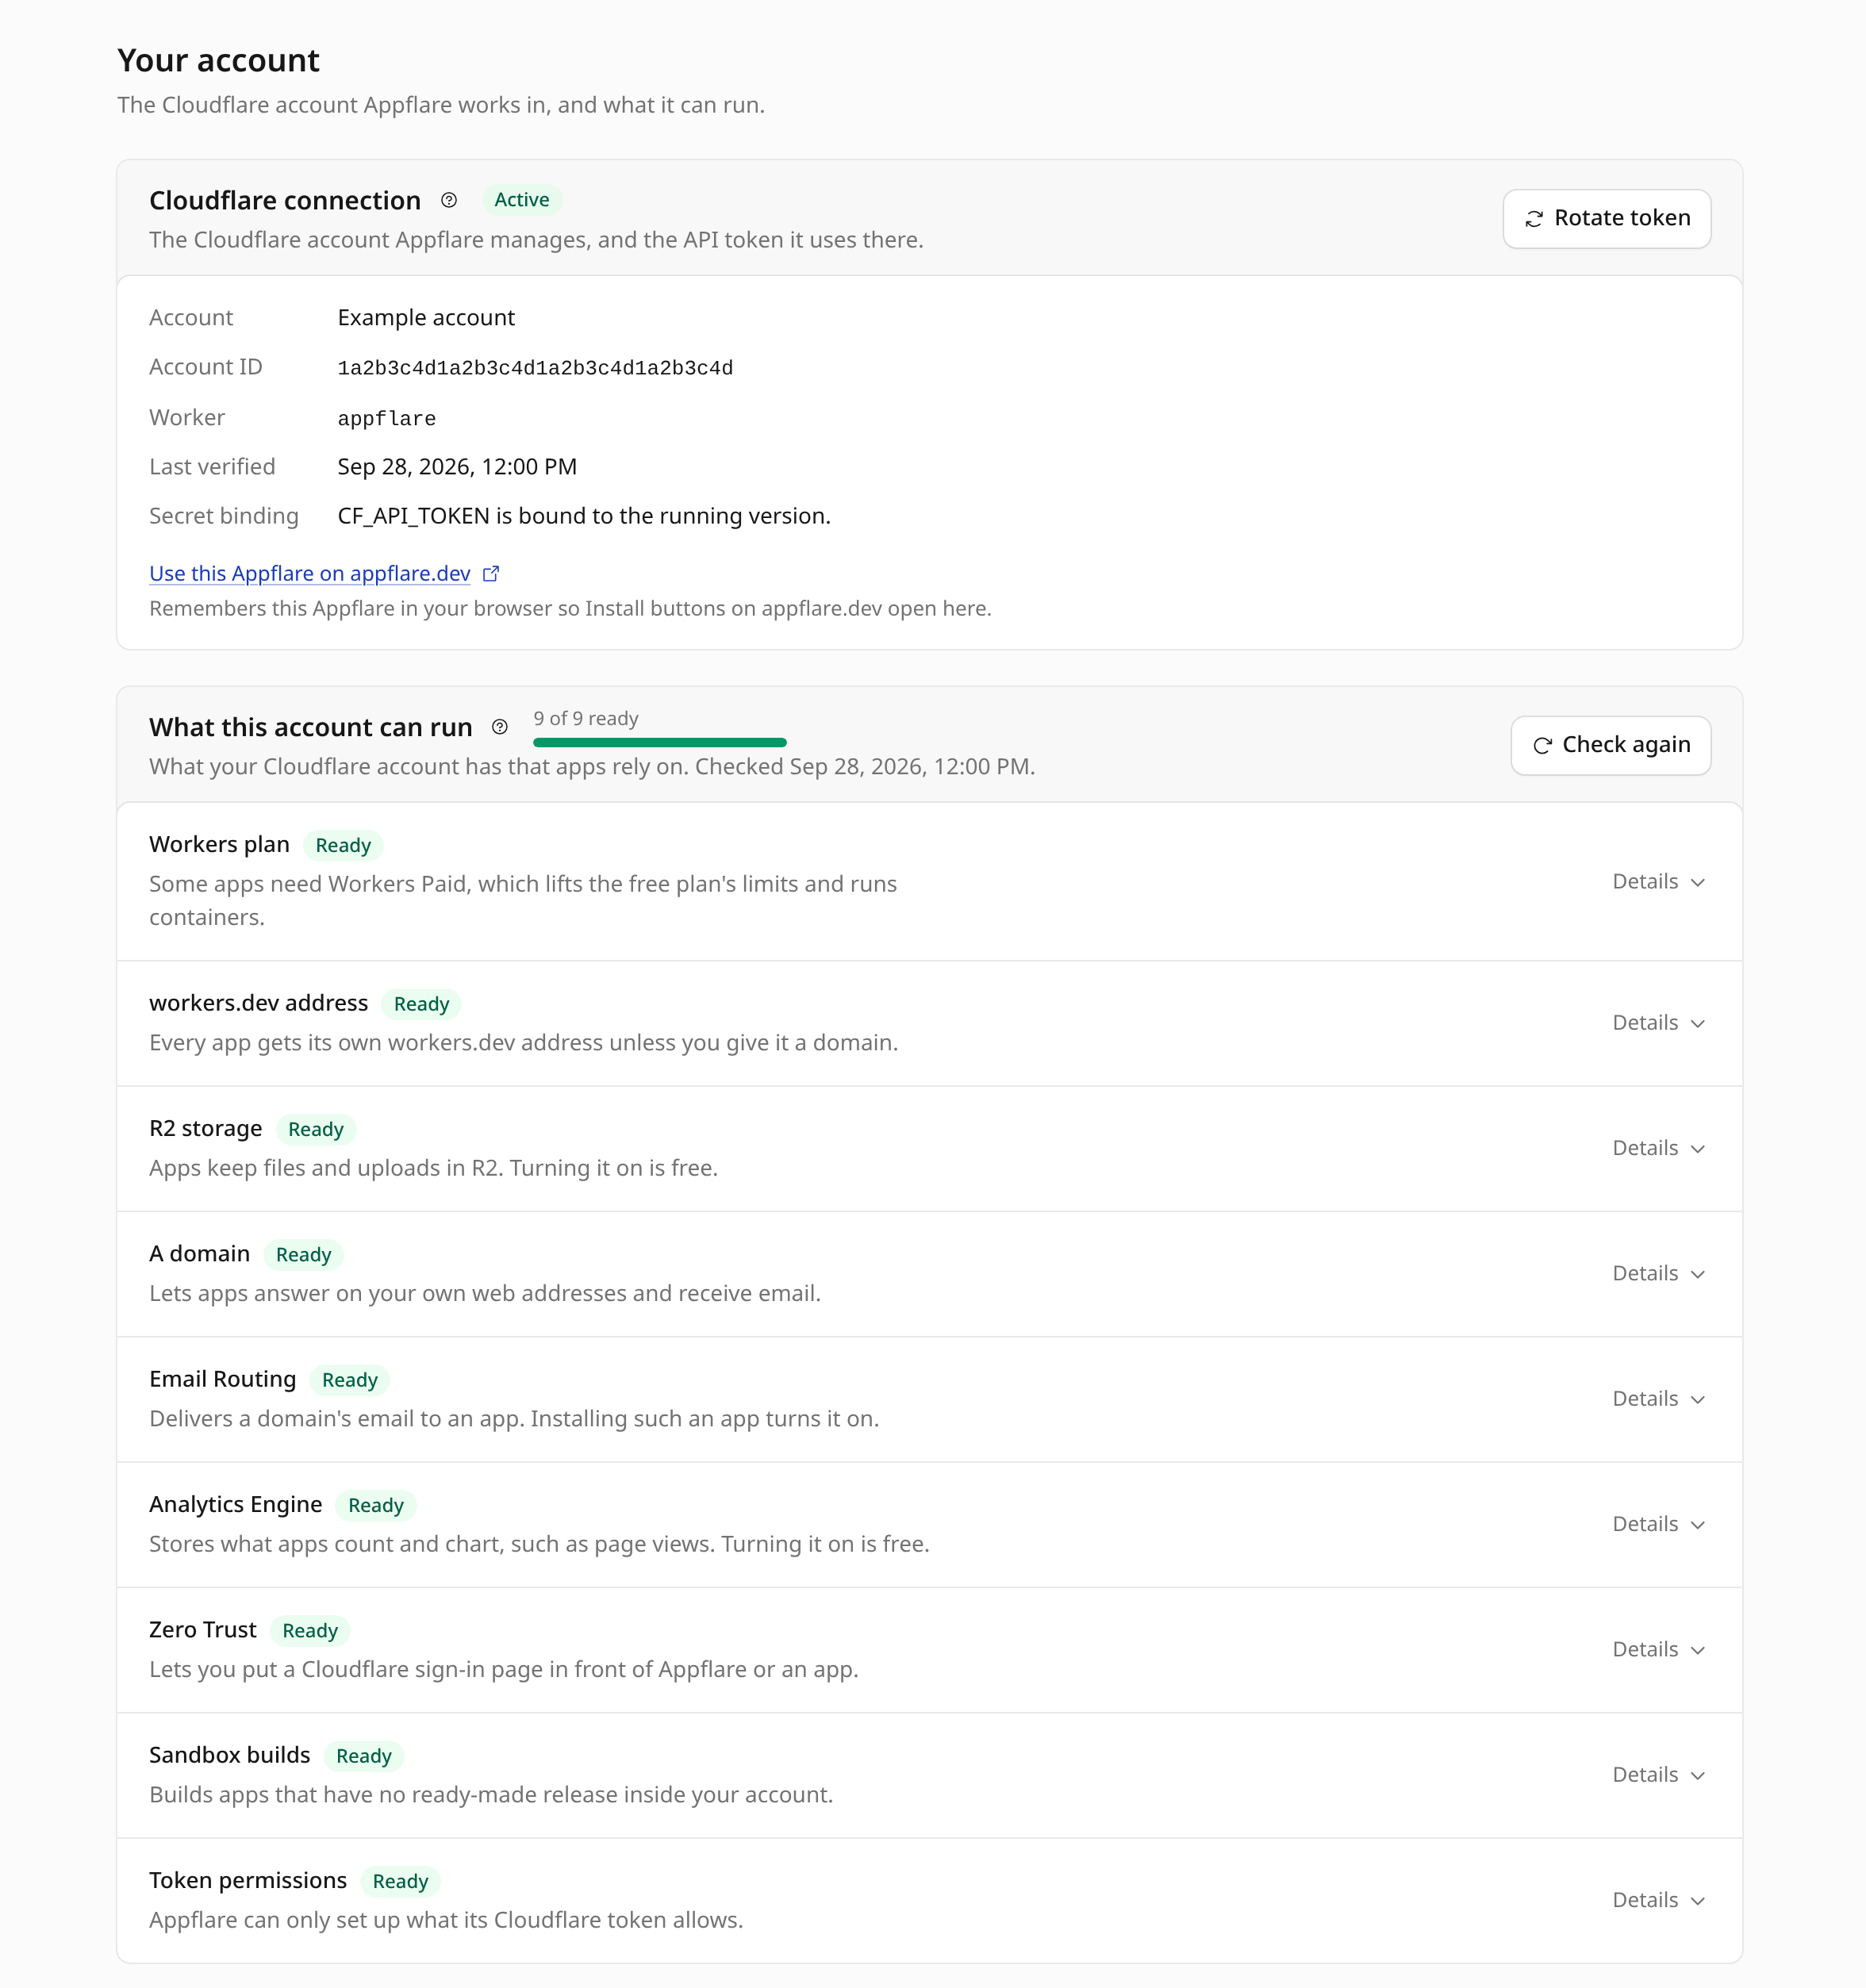The height and width of the screenshot is (1988, 1866).
Task: Click the Email Routing row title
Action: (223, 1379)
